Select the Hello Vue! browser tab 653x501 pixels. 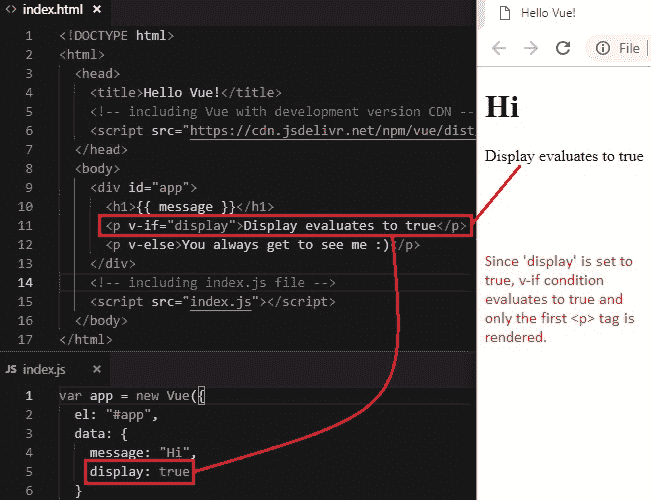[x=548, y=13]
